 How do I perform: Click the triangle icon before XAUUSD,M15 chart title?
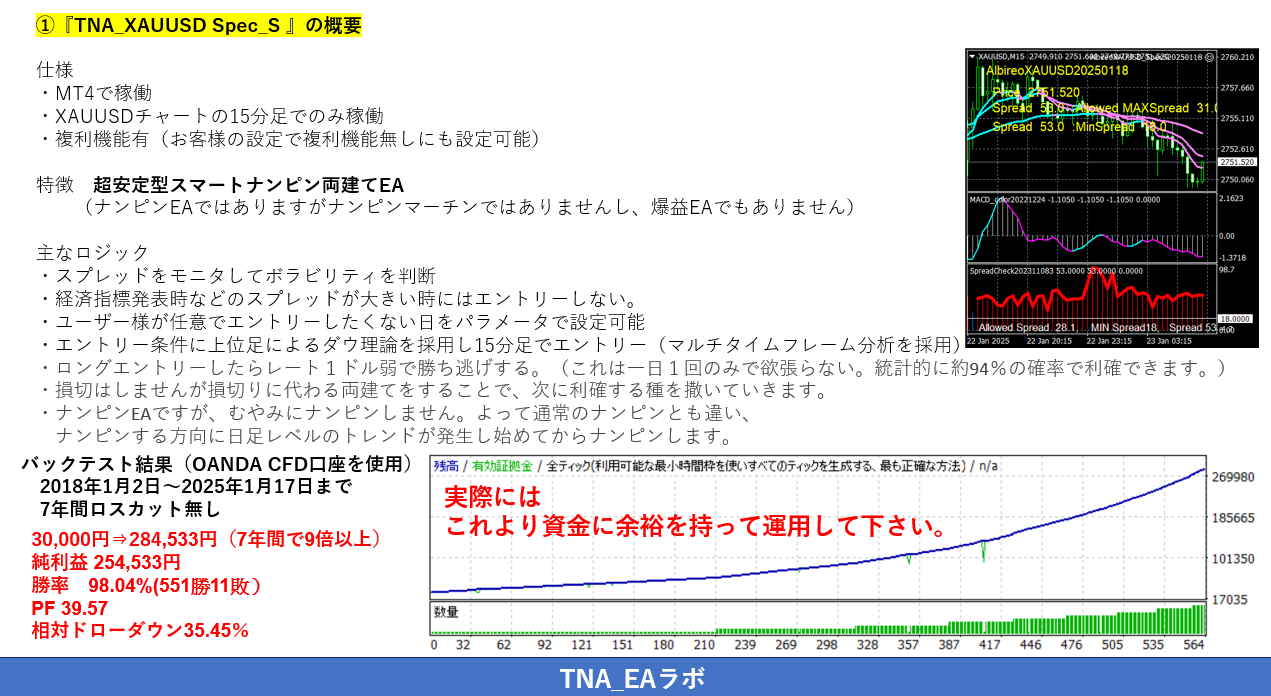(x=974, y=56)
